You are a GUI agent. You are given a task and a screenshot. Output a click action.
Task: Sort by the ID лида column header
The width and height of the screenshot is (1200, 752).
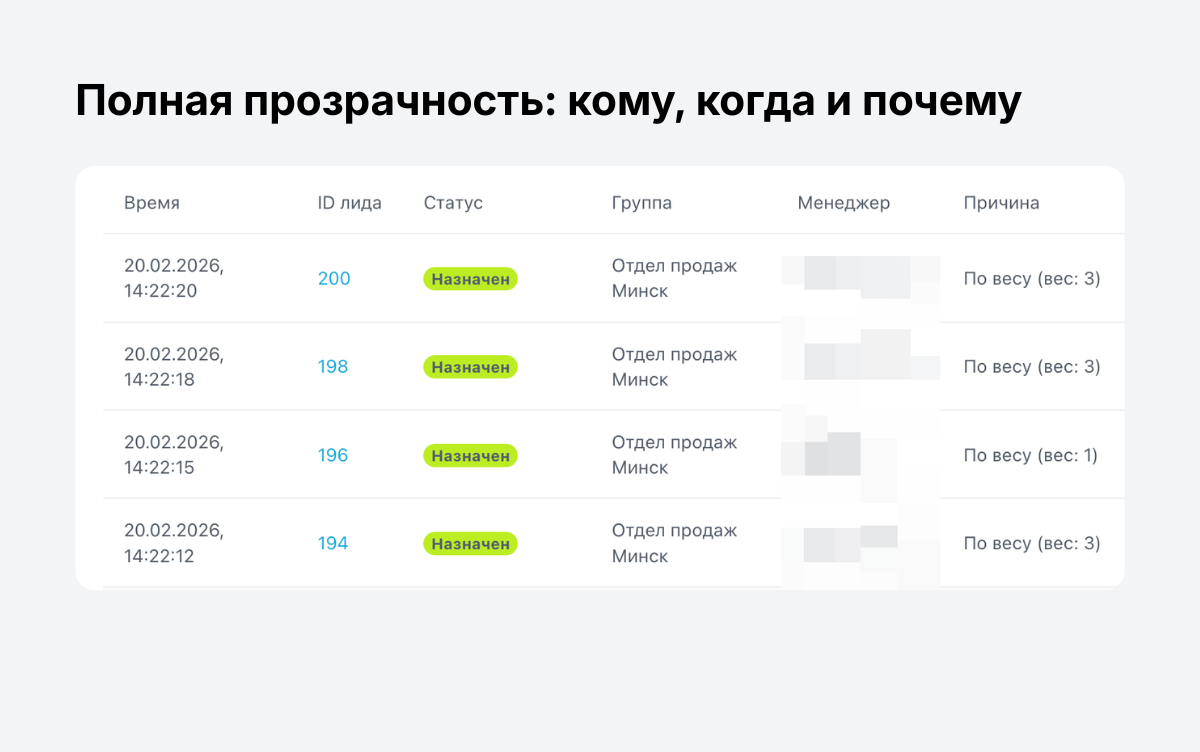point(349,203)
